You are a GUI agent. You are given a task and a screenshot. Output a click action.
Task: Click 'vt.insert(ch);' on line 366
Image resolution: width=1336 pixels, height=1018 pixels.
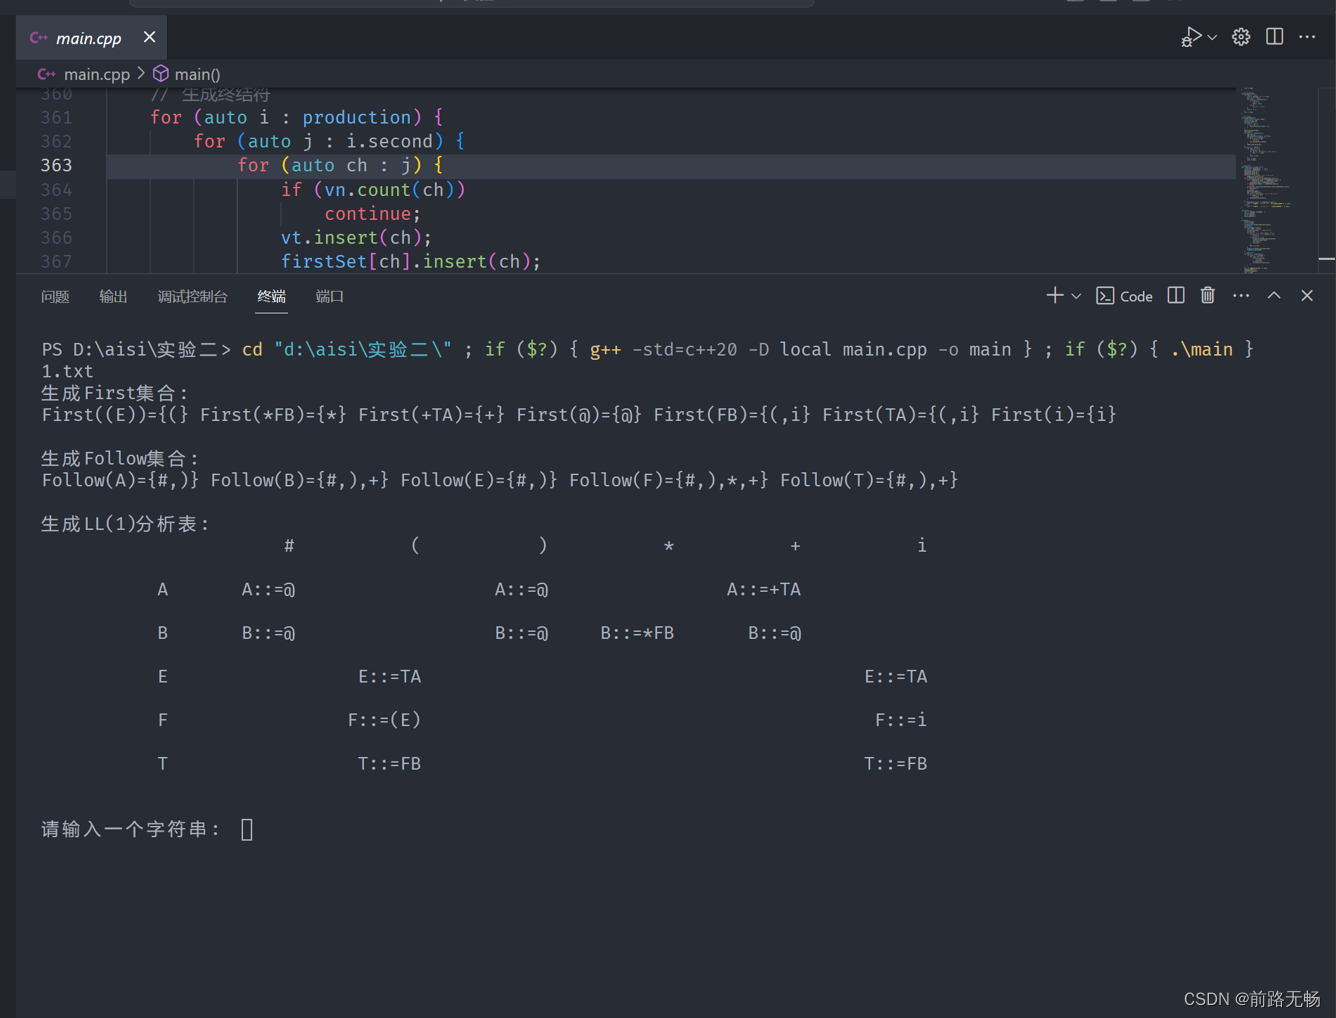coord(356,237)
